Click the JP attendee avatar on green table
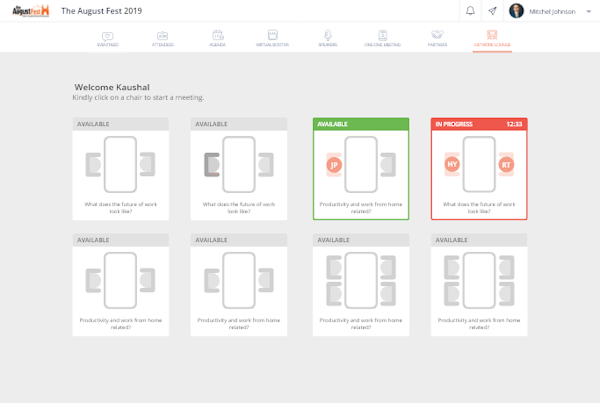 pos(334,164)
